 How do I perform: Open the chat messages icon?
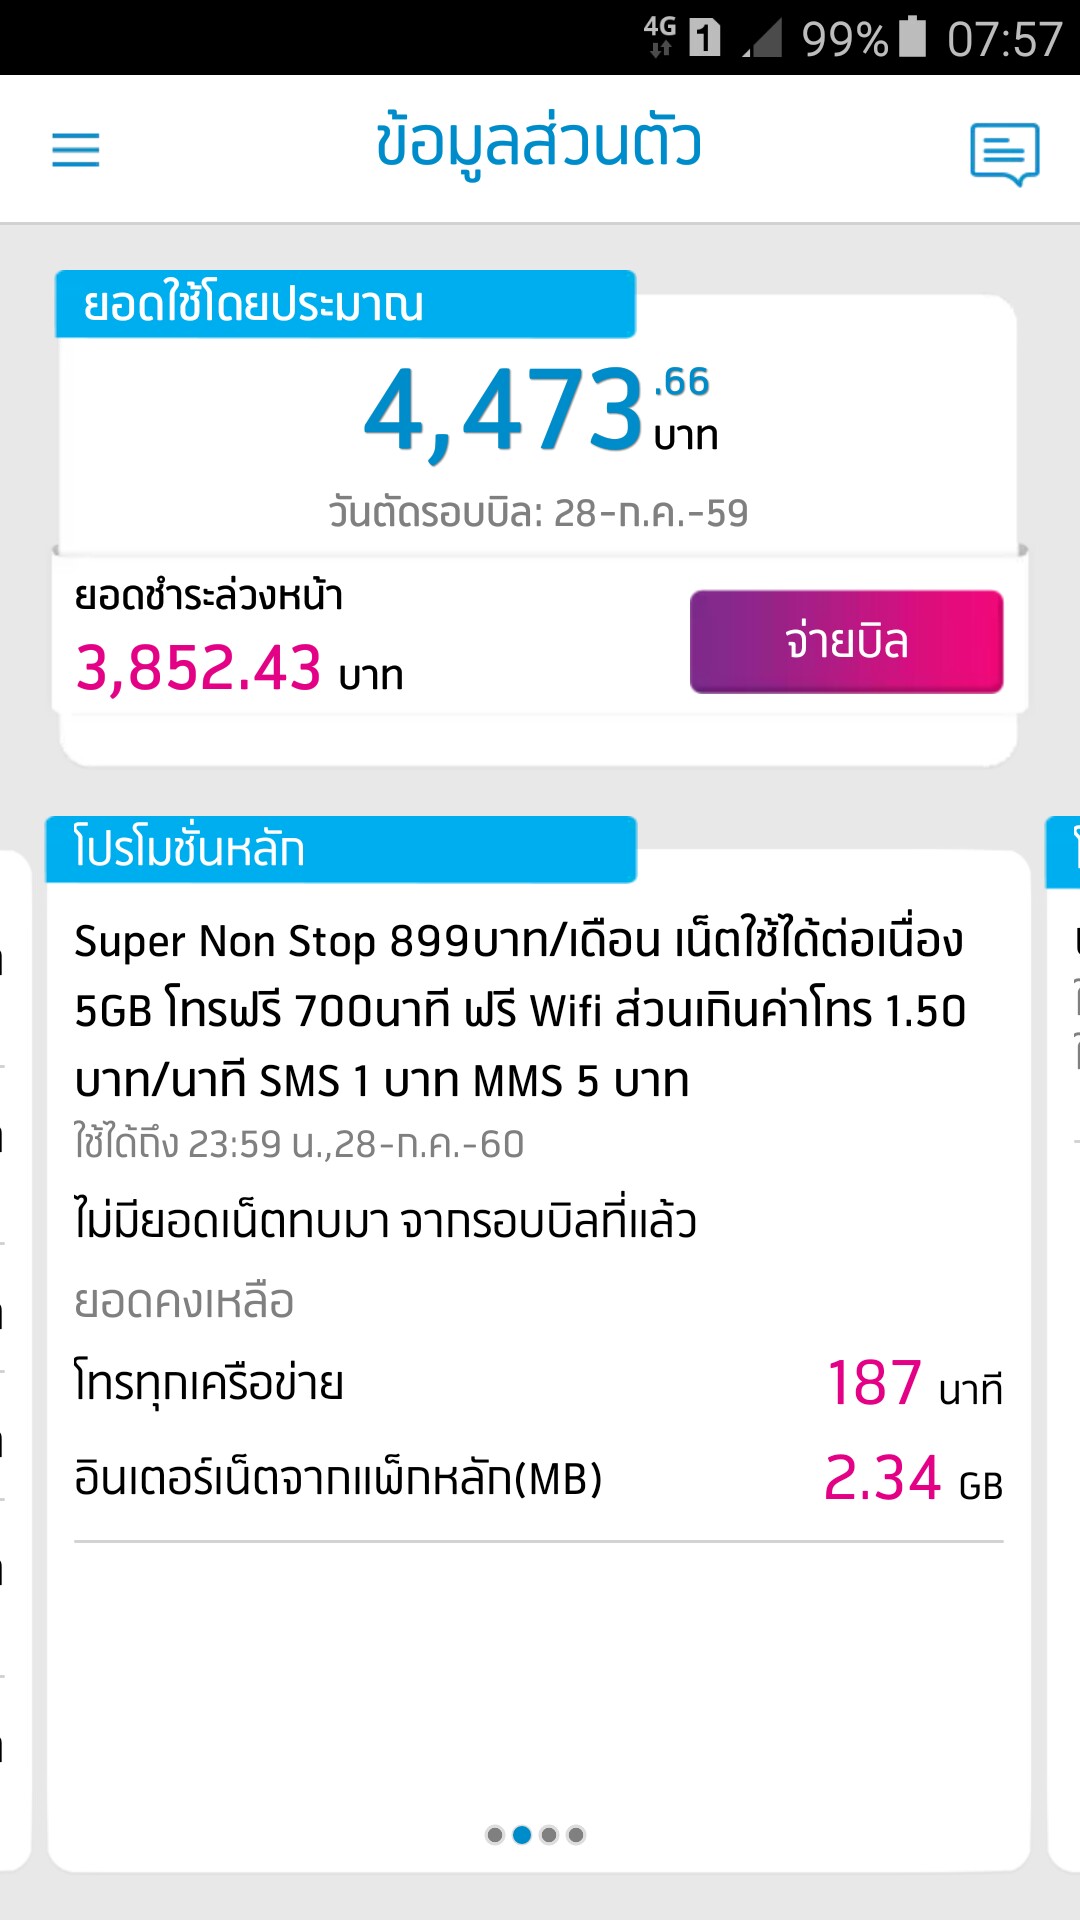1004,153
